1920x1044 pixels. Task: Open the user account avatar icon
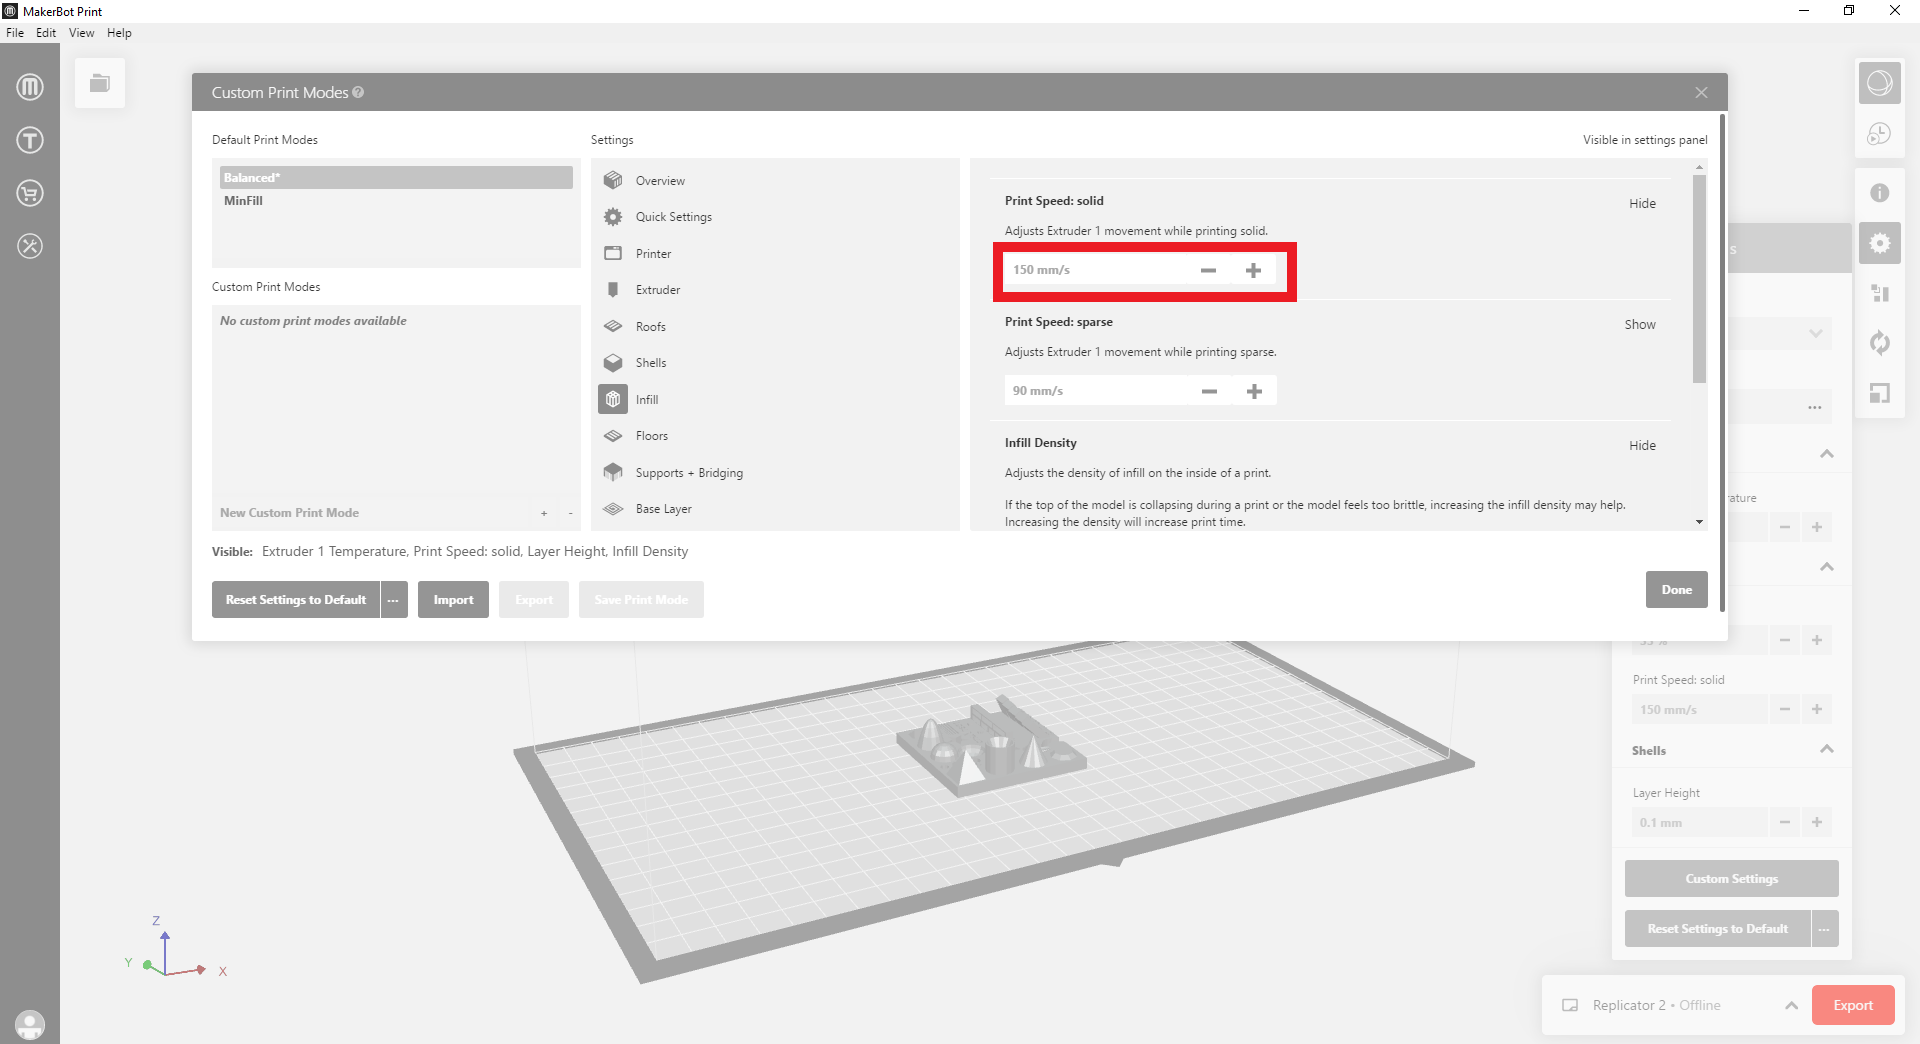click(30, 1025)
